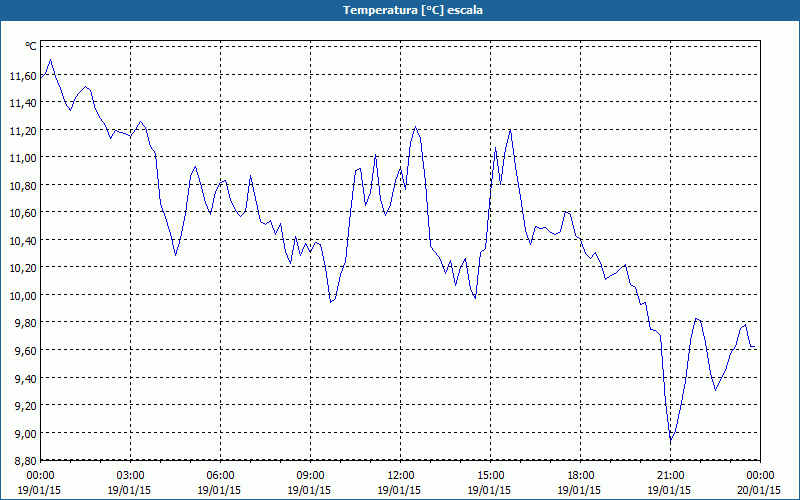
Task: Click the 'Temperatura [°C] escala' title bar
Action: pos(400,10)
